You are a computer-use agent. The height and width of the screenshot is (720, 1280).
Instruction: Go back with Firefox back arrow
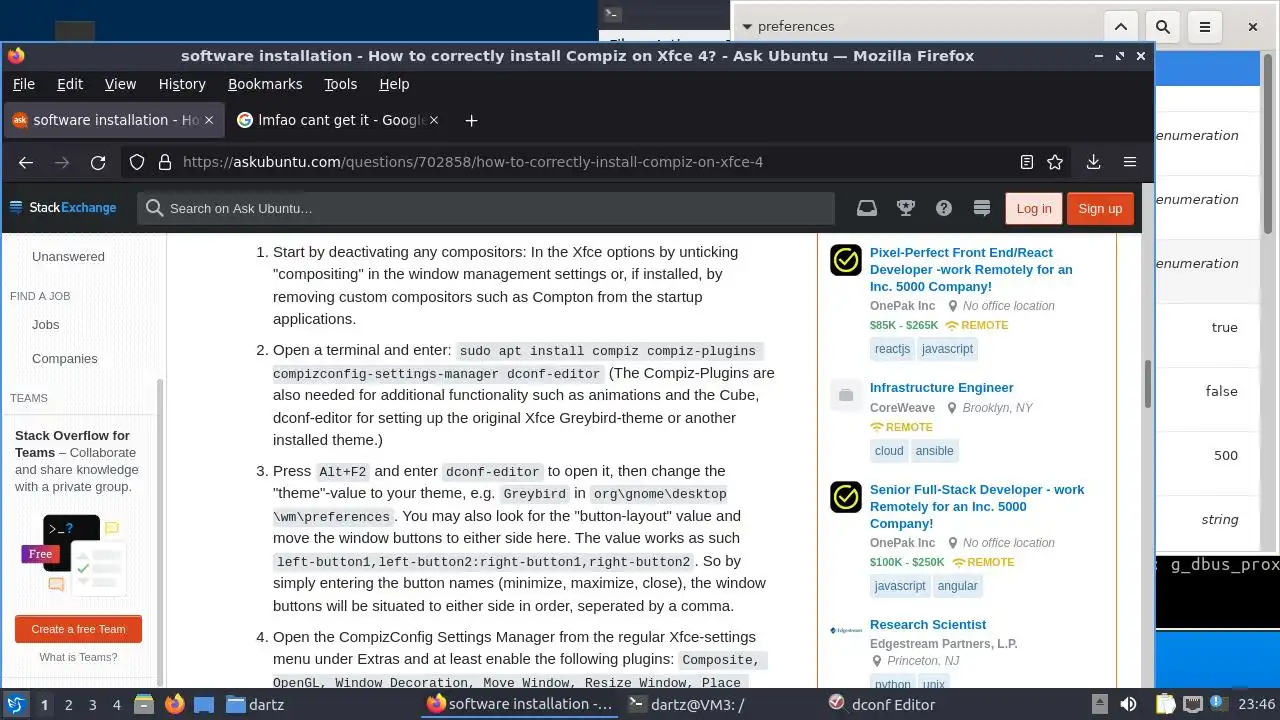[x=26, y=162]
